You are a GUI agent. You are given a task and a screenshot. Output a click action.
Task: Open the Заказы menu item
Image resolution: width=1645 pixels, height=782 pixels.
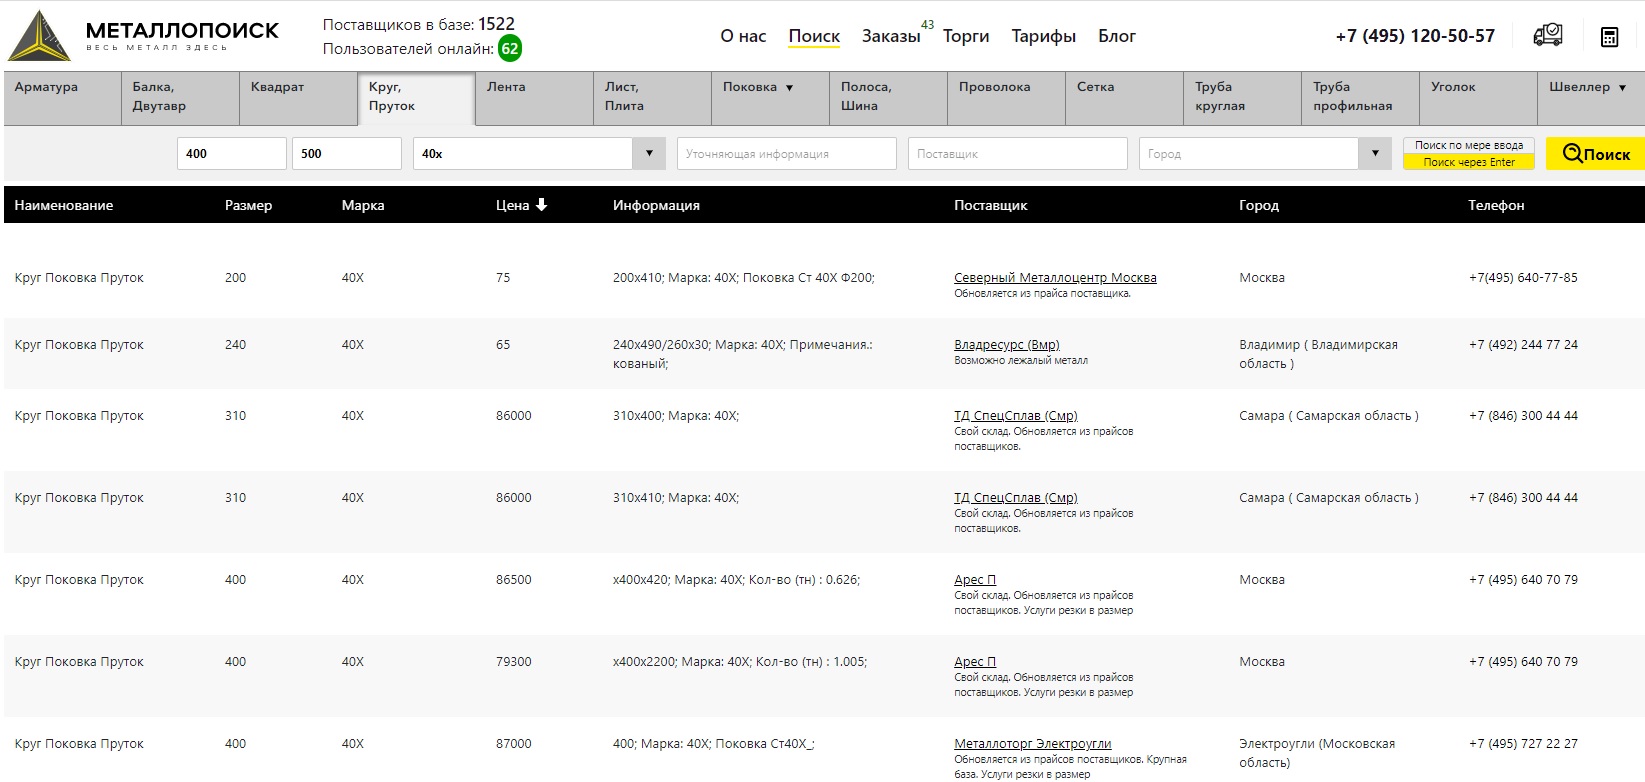tap(890, 36)
